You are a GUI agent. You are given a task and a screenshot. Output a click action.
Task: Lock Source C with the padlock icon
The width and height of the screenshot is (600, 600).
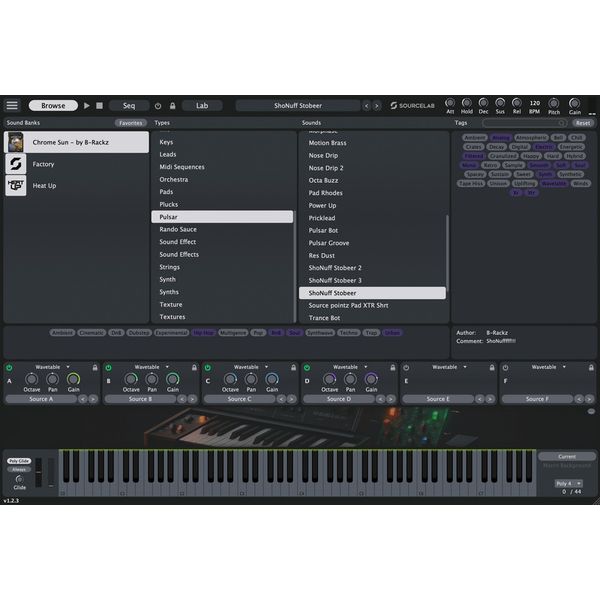(x=293, y=367)
